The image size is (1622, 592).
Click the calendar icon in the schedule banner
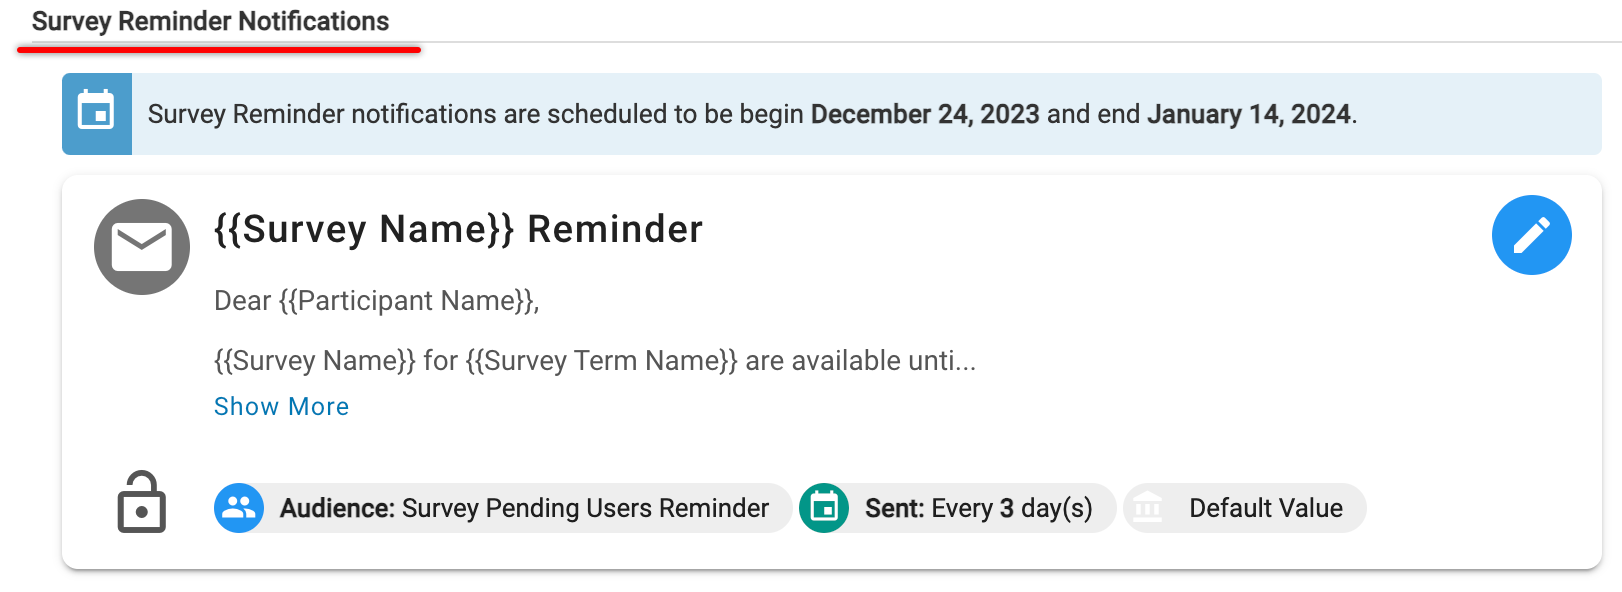pyautogui.click(x=97, y=113)
